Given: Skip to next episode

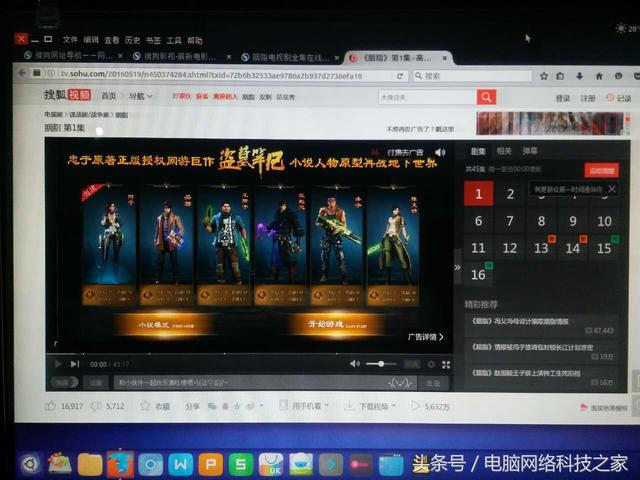Looking at the screenshot, I should 75,364.
